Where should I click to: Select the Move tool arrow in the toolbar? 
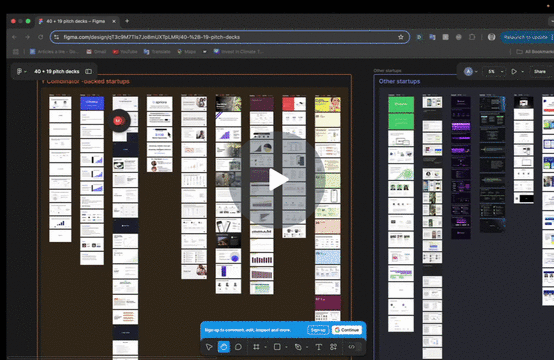209,347
